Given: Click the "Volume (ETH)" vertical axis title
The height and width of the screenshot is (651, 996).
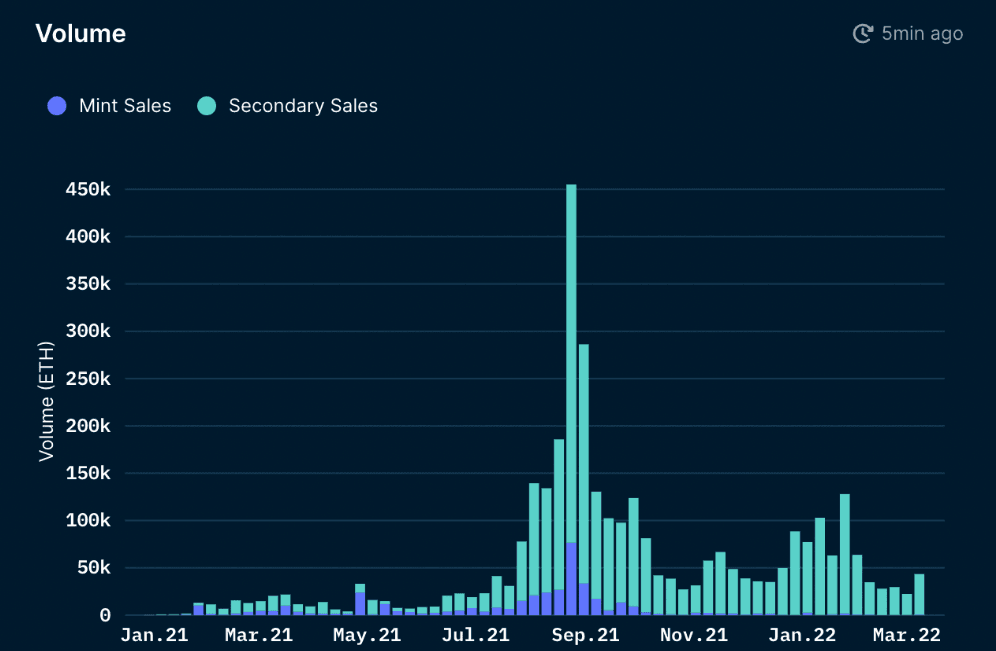Looking at the screenshot, I should coord(46,402).
